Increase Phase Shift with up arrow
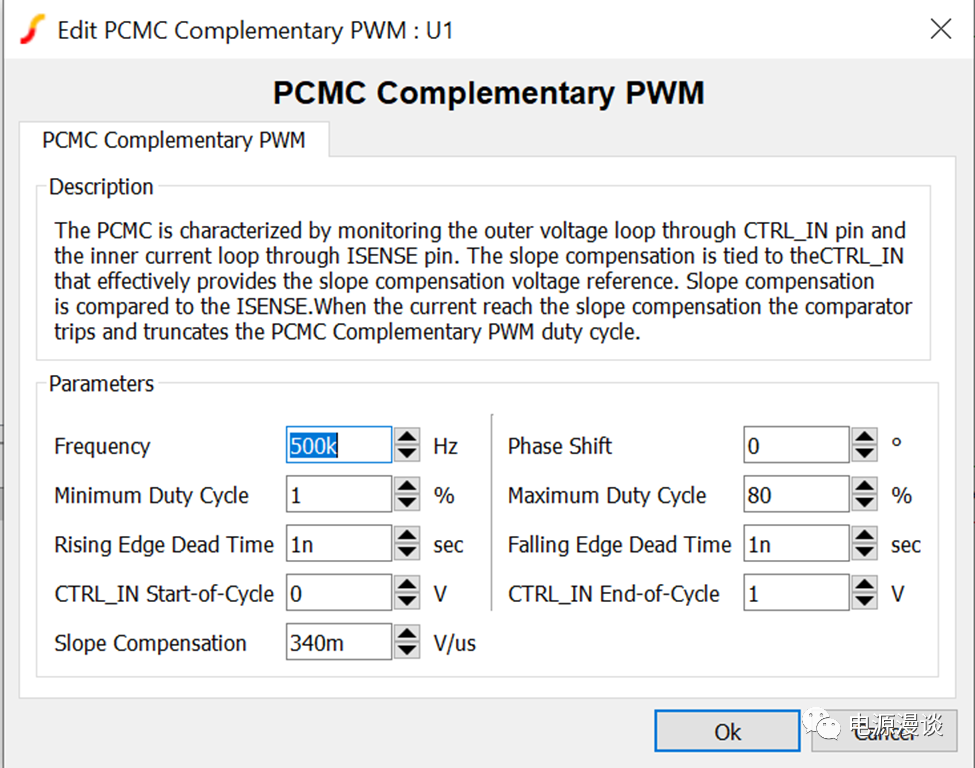This screenshot has height=768, width=975. [x=864, y=437]
